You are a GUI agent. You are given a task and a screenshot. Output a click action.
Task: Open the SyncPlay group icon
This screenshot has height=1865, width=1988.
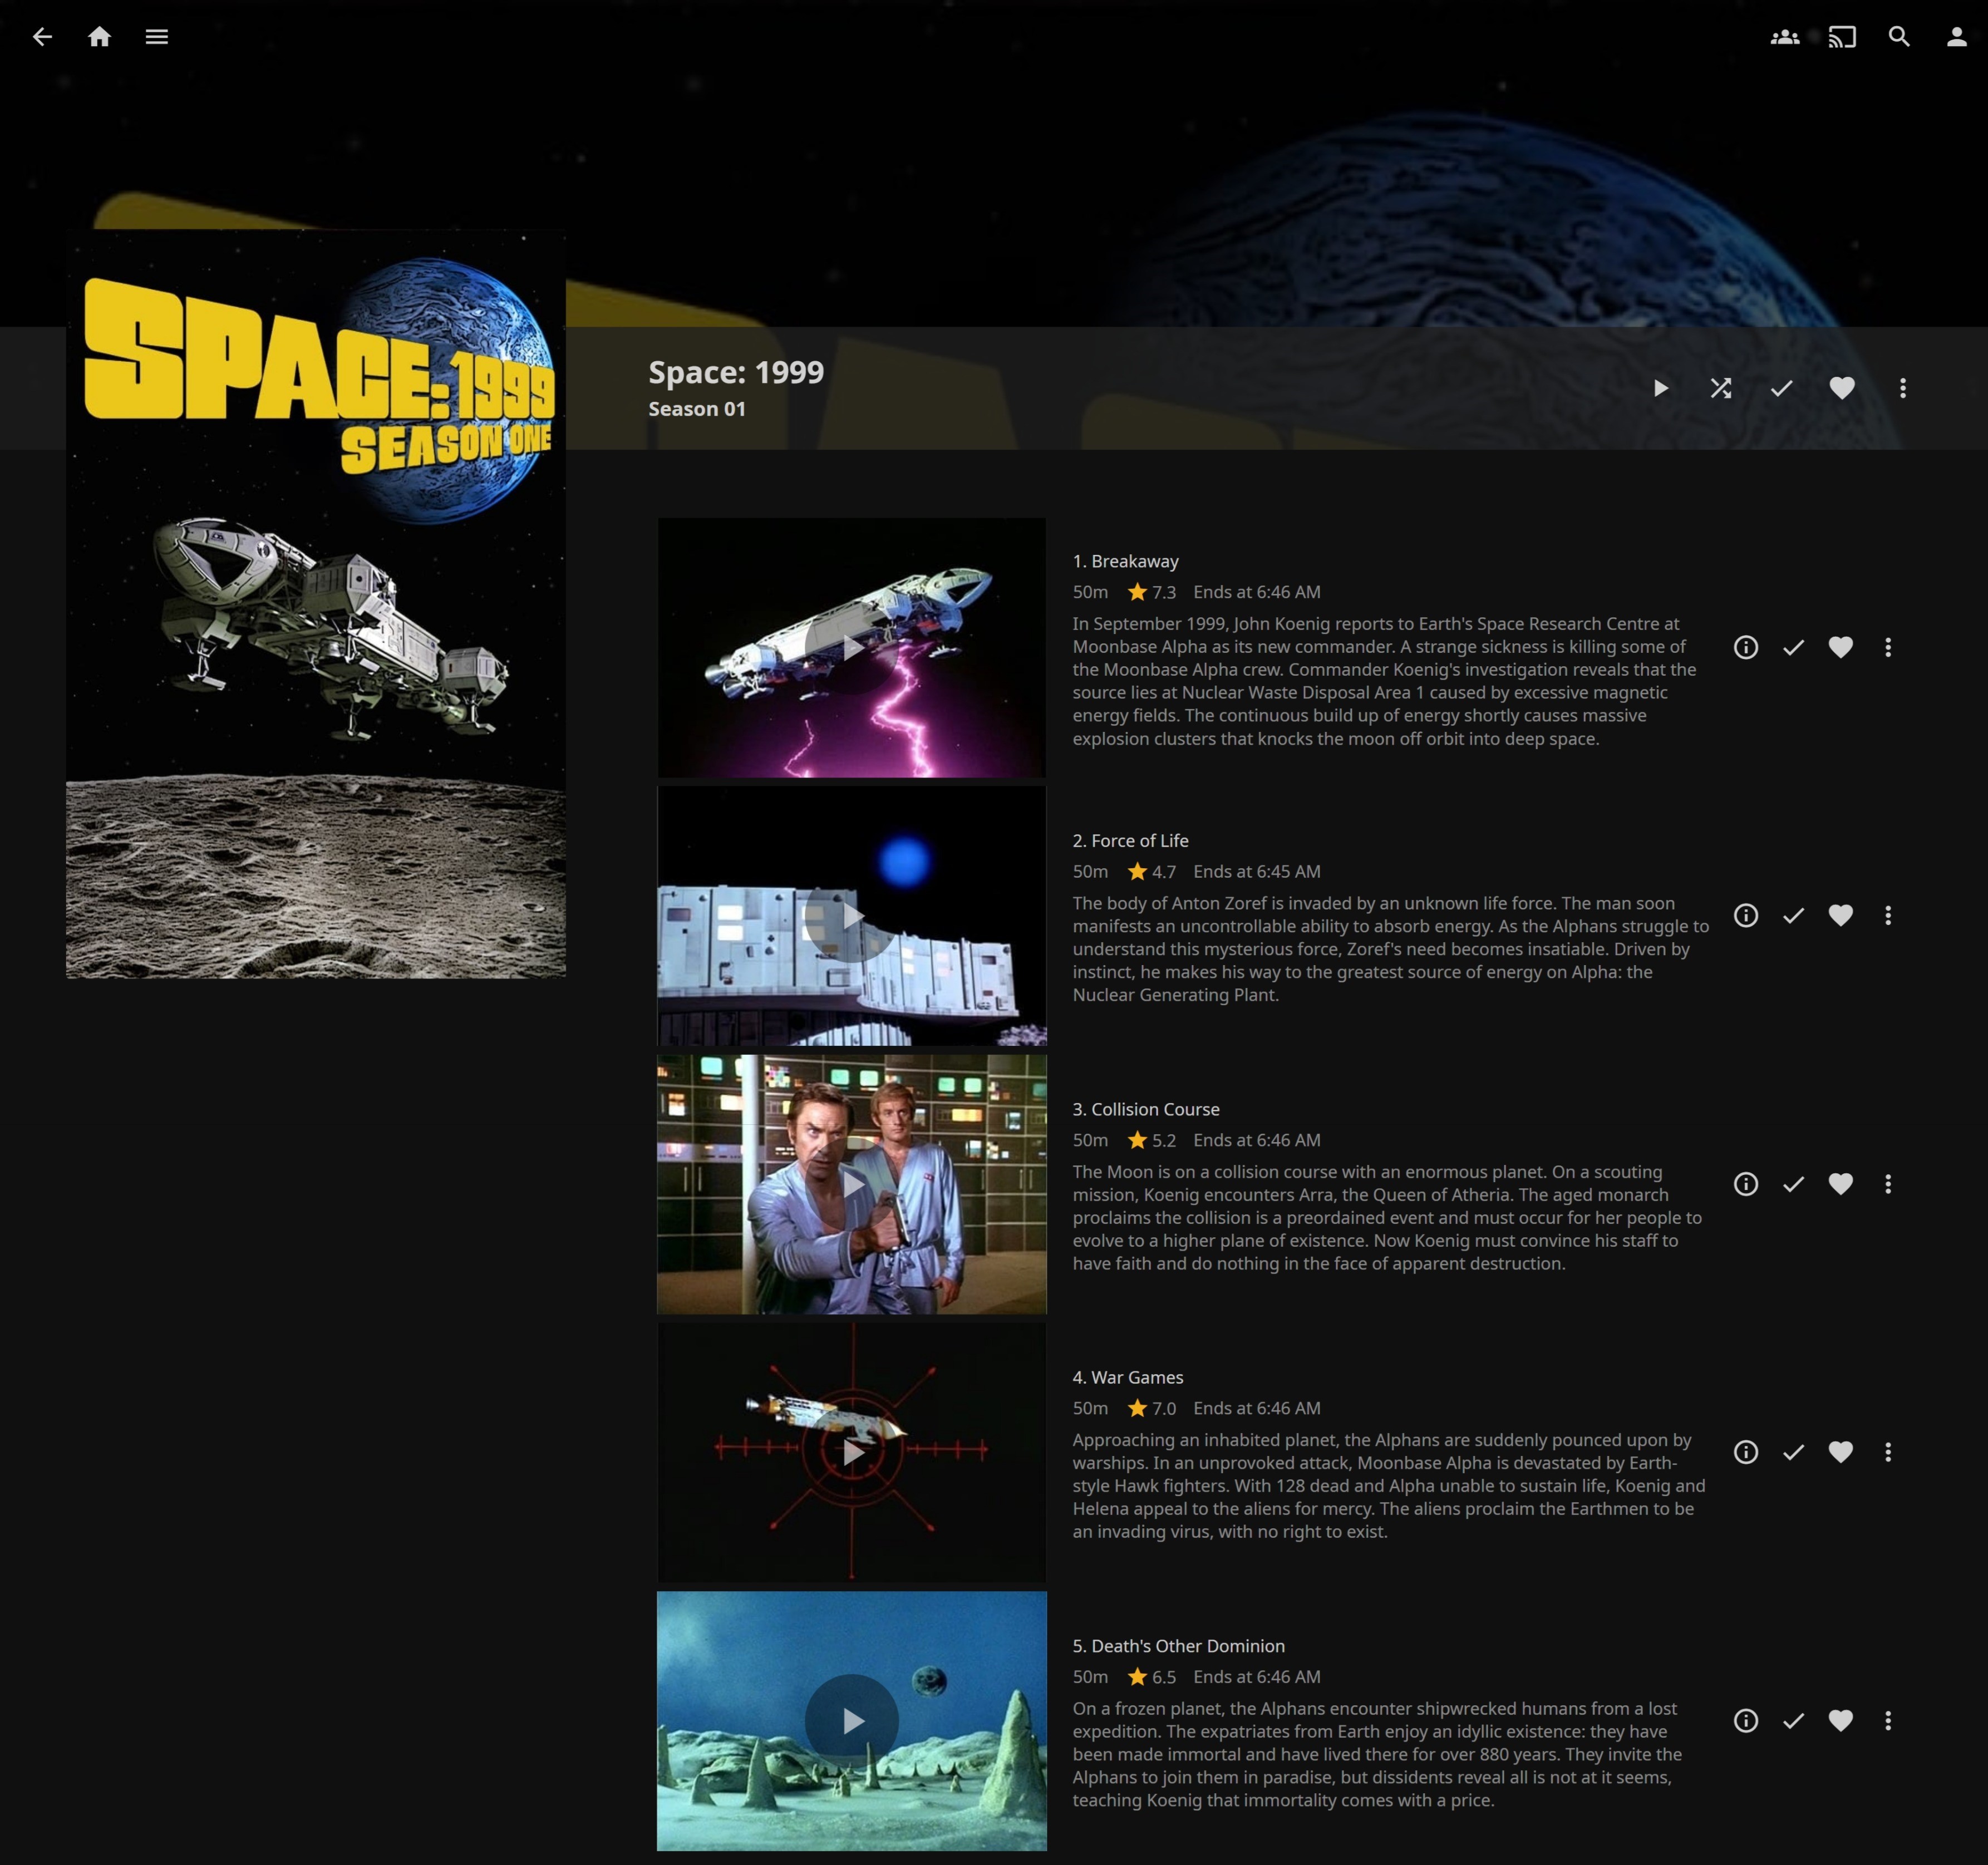(x=1784, y=37)
